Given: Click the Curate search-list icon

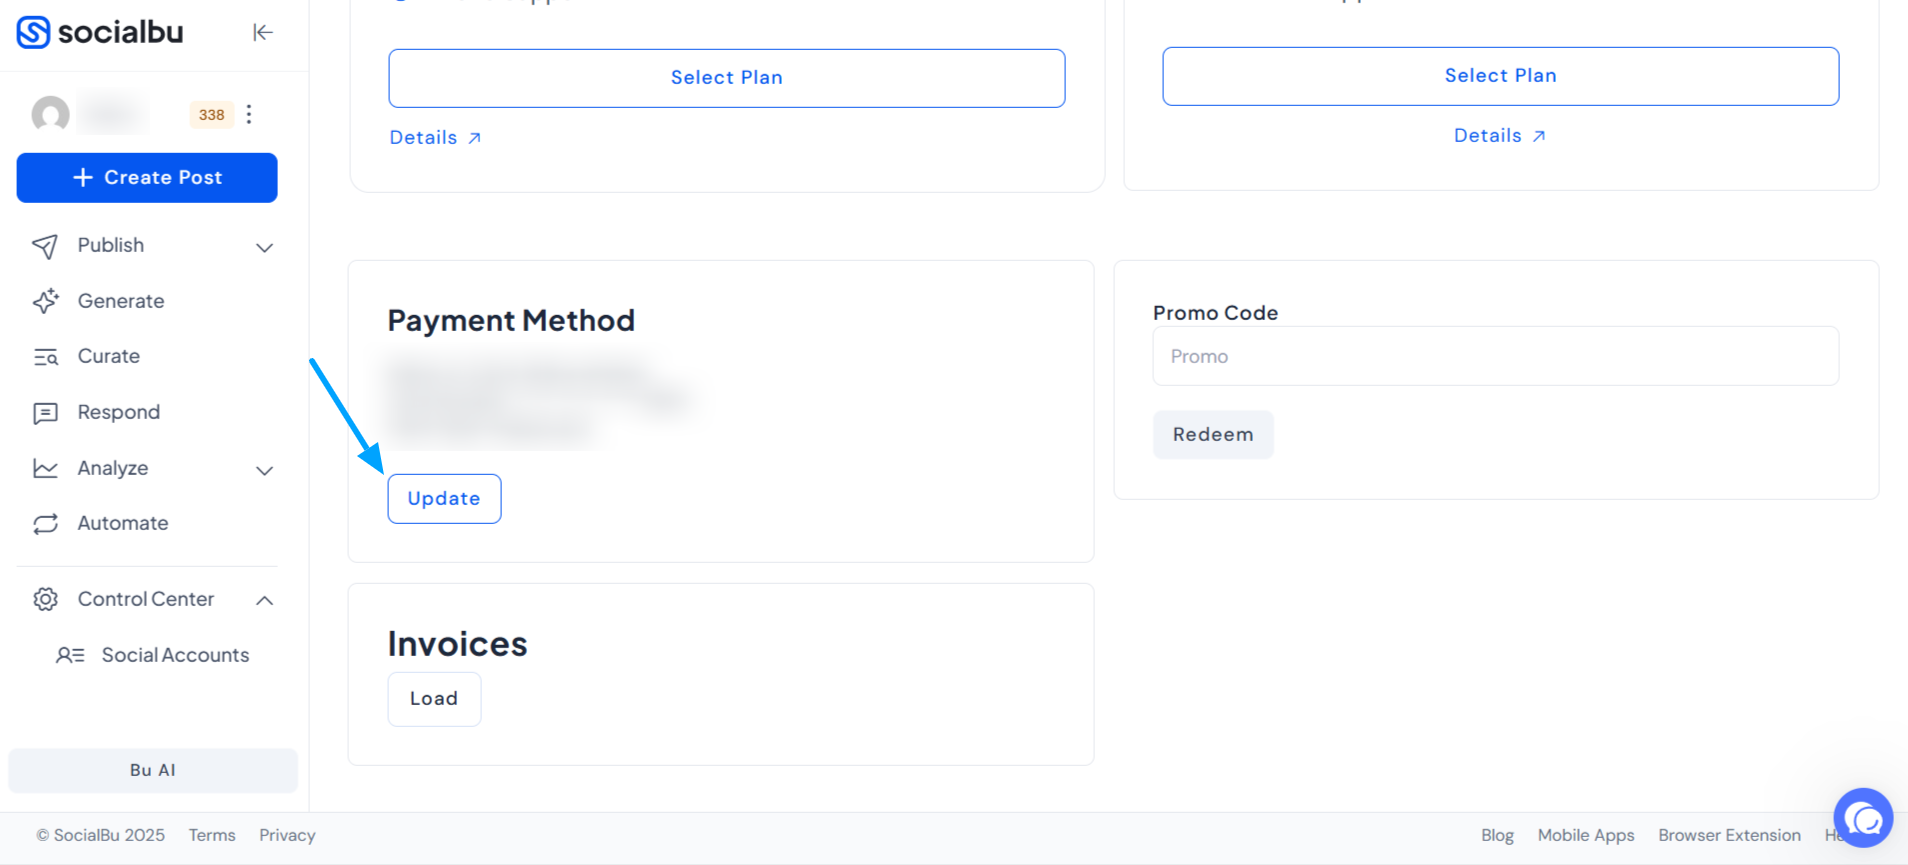Looking at the screenshot, I should [46, 357].
